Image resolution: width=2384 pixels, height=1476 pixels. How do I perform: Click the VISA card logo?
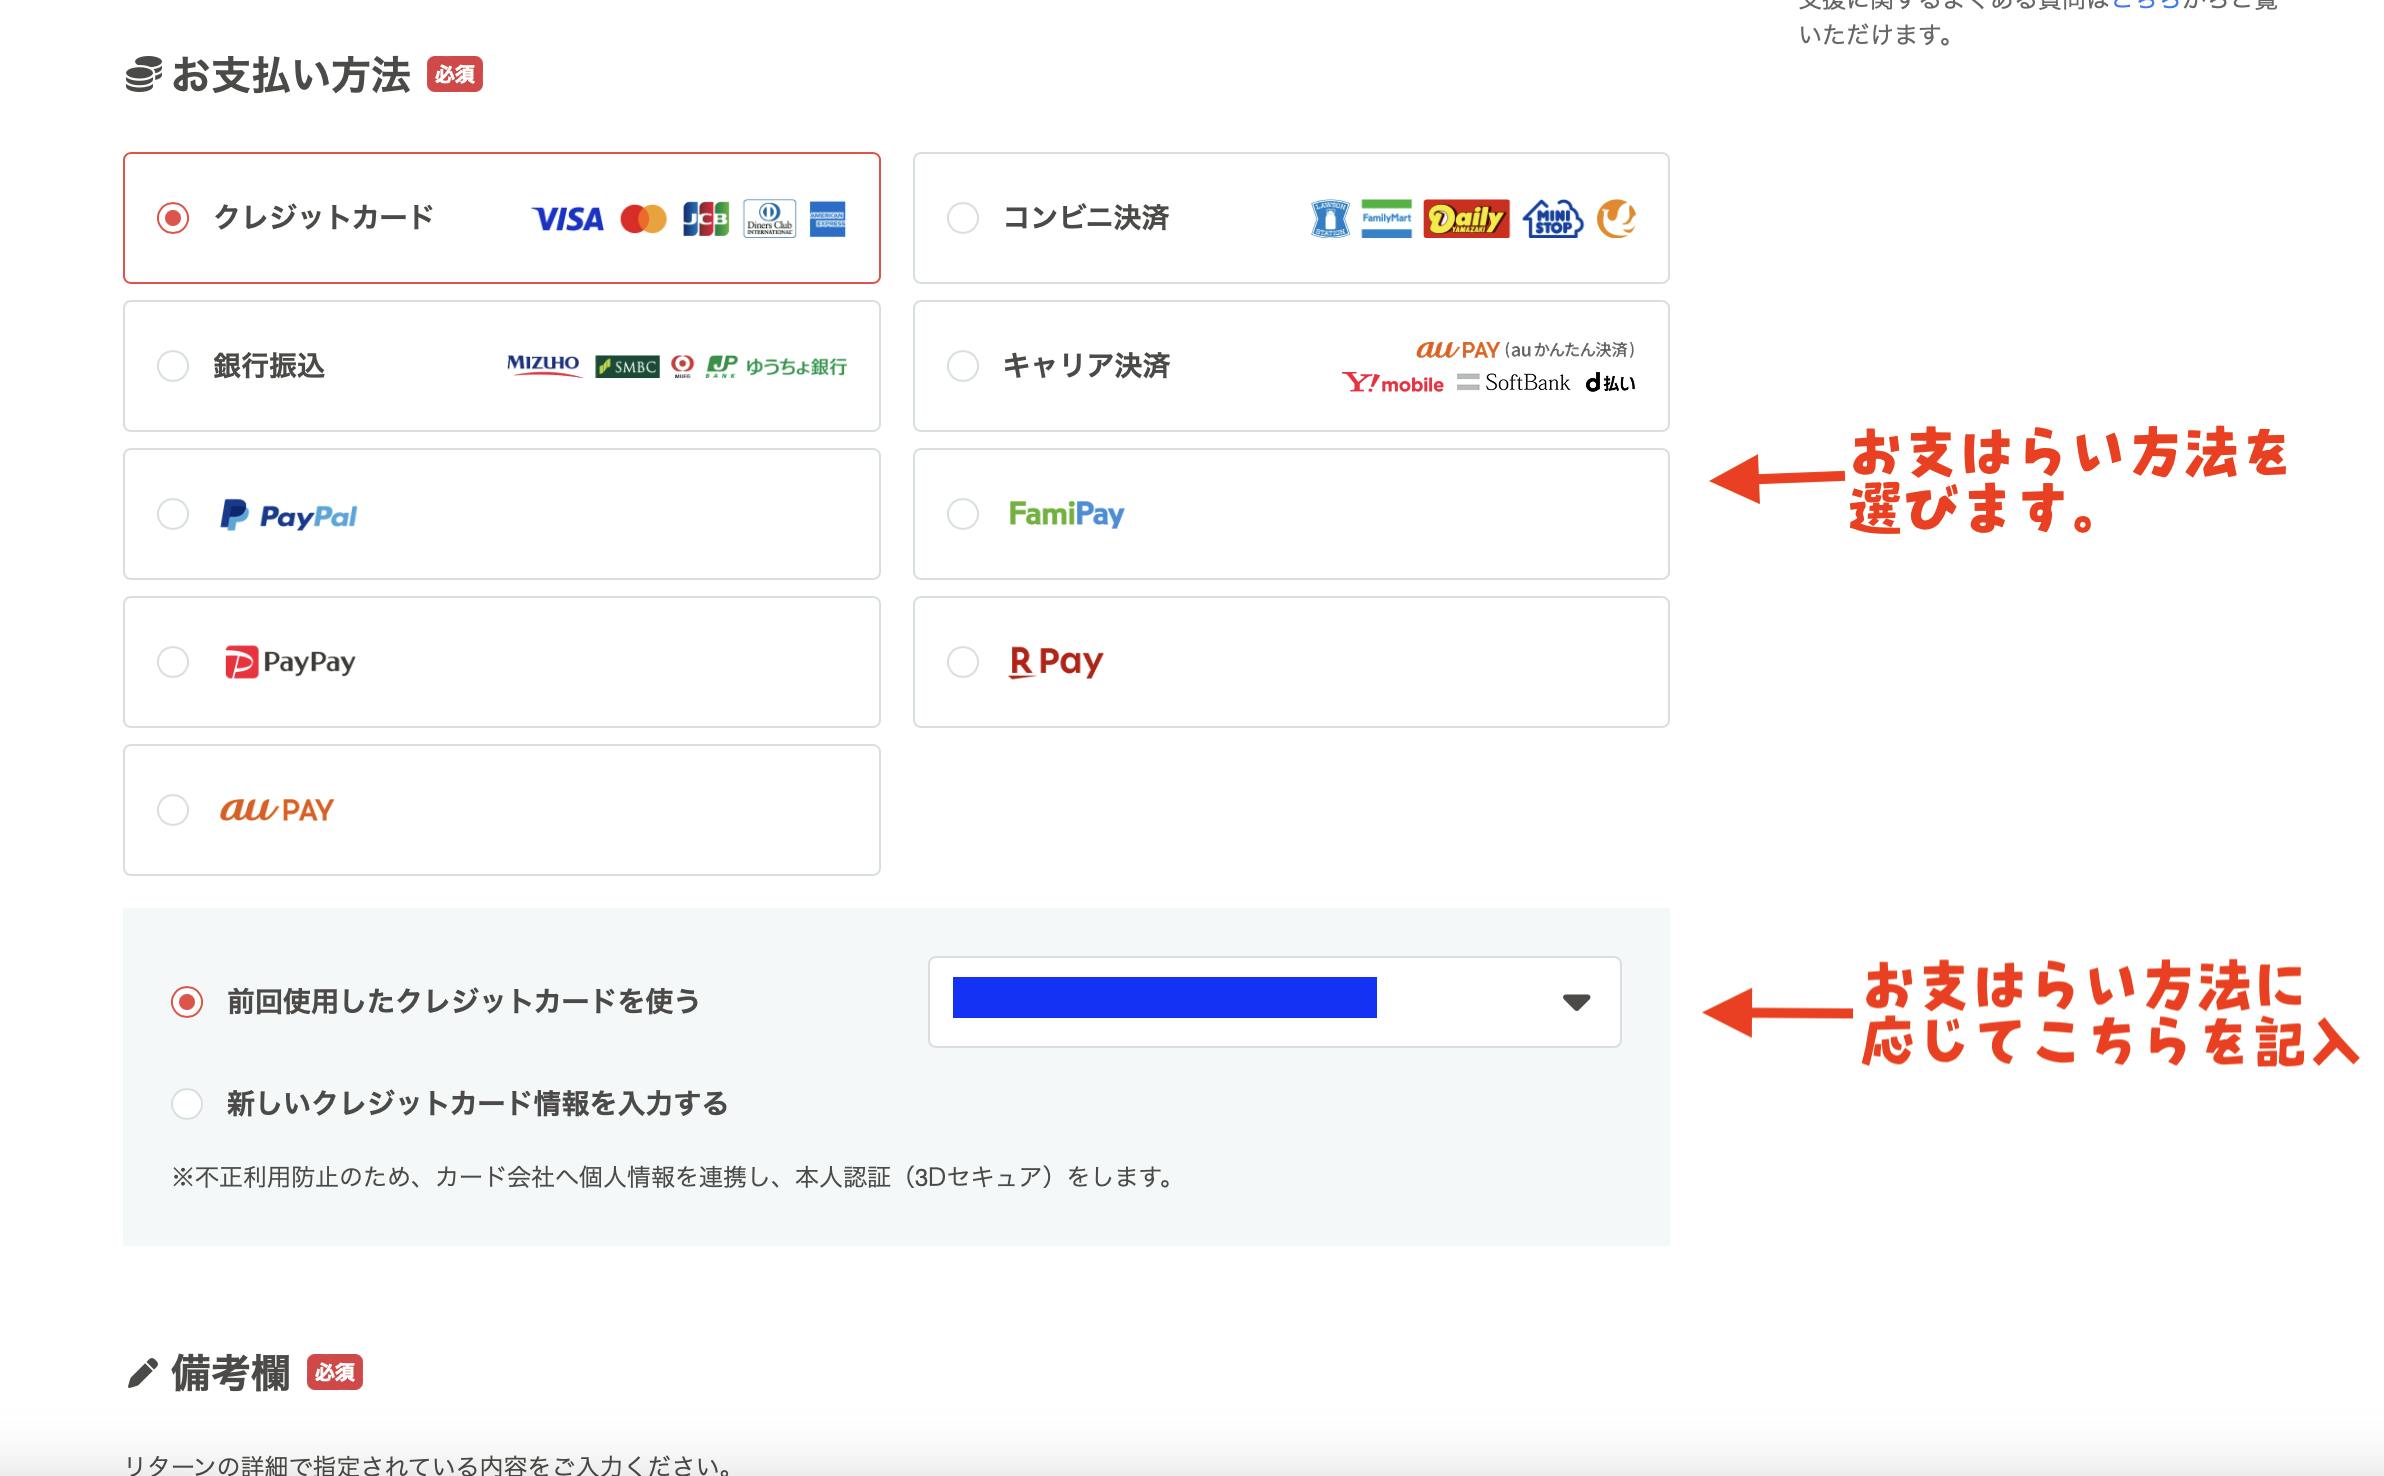tap(567, 219)
